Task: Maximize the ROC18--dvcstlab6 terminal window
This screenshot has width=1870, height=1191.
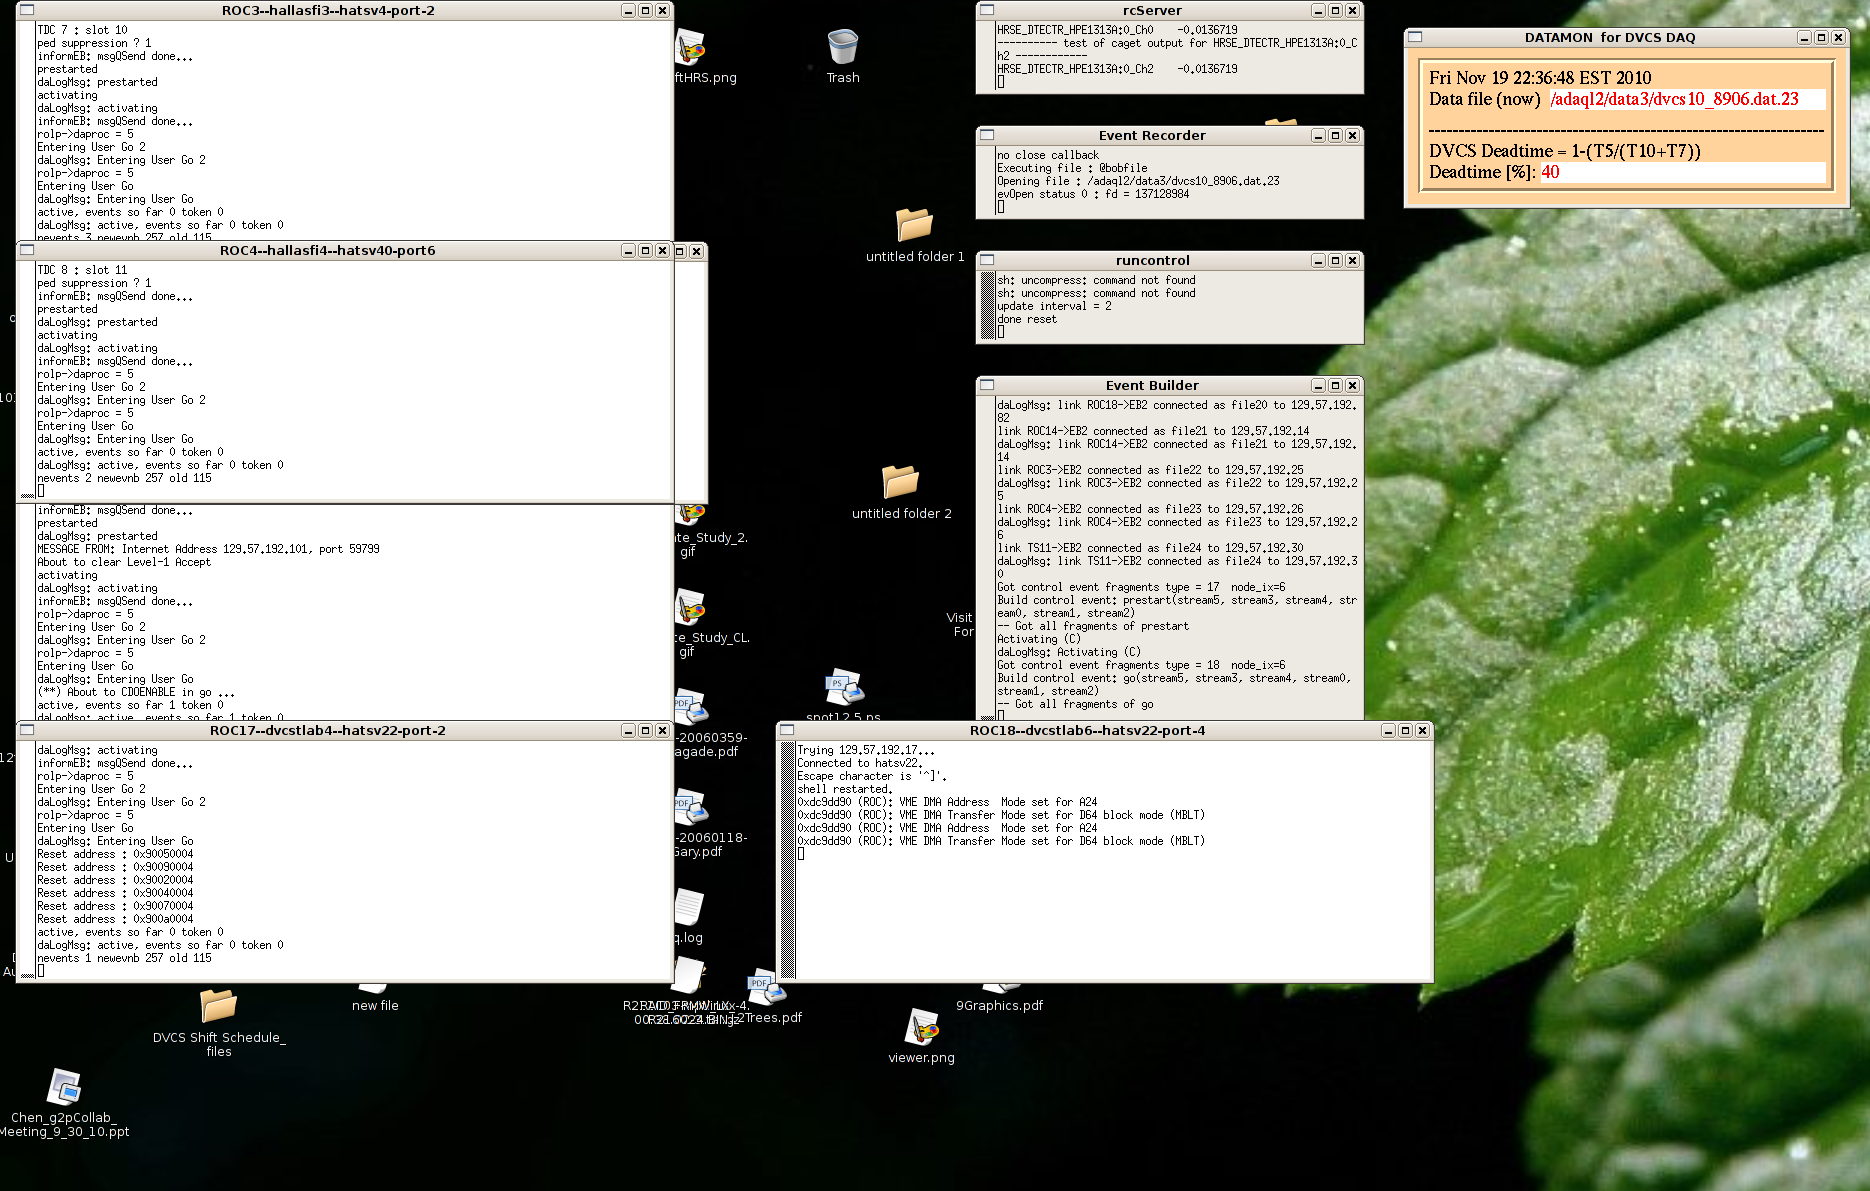Action: click(1405, 730)
